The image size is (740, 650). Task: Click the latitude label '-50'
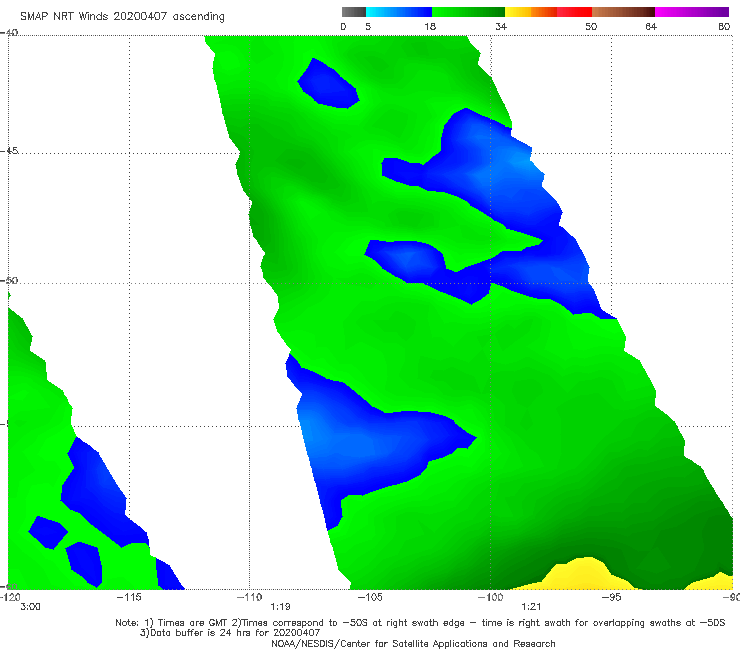tap(9, 280)
